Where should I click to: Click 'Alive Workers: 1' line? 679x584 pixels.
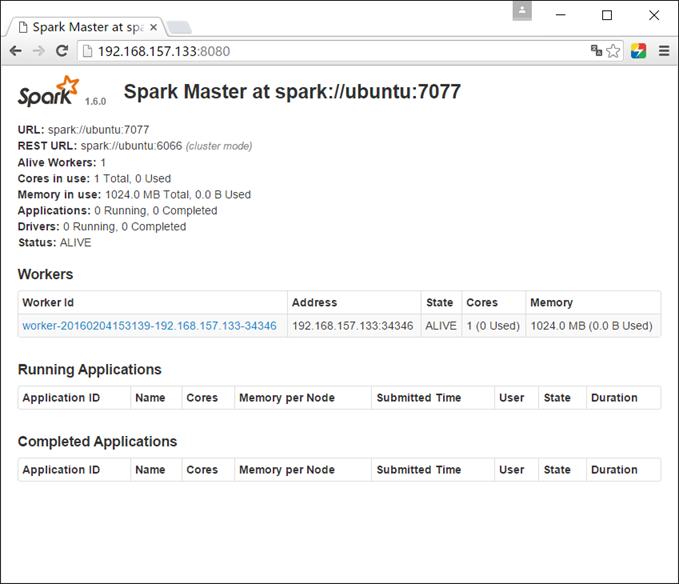(61, 162)
